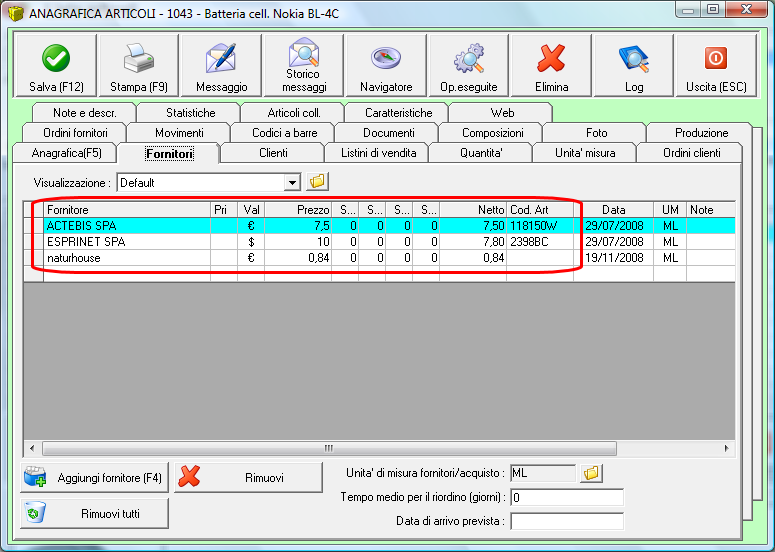
Task: Open the Log book button
Action: pyautogui.click(x=634, y=65)
